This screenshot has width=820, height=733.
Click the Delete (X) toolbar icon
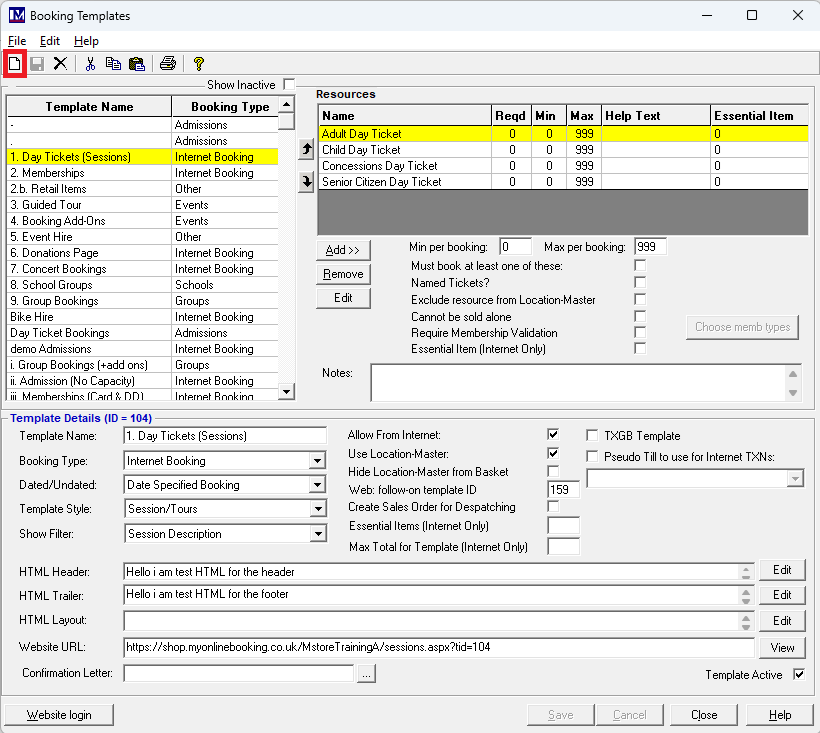tap(60, 64)
